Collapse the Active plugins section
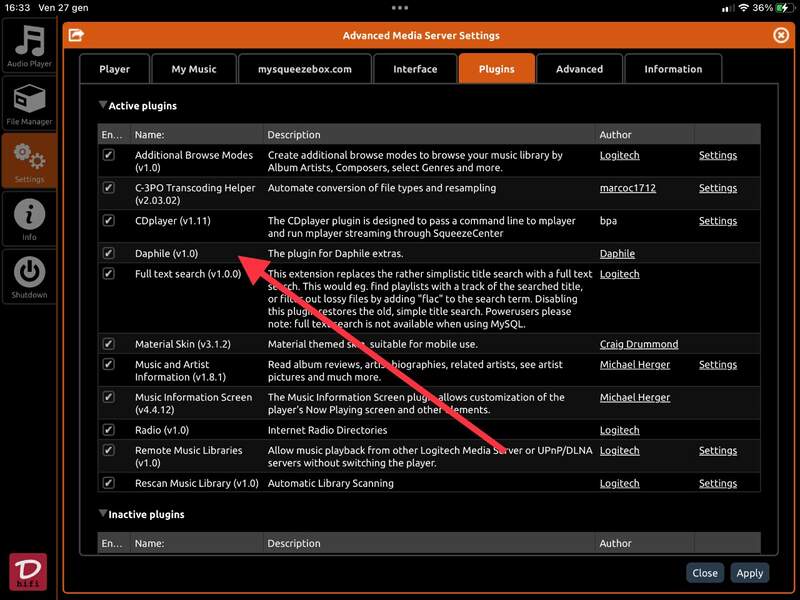Viewport: 800px width, 600px height. [103, 105]
